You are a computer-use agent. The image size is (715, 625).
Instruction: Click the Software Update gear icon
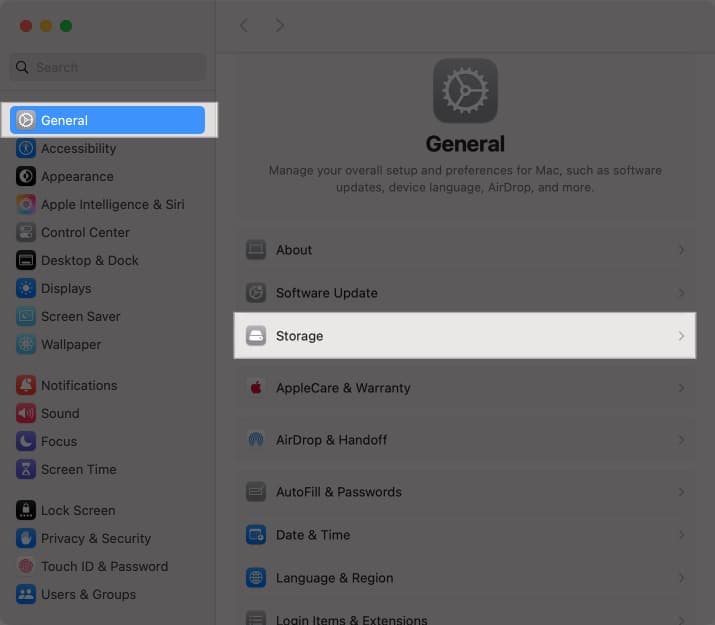pos(256,293)
